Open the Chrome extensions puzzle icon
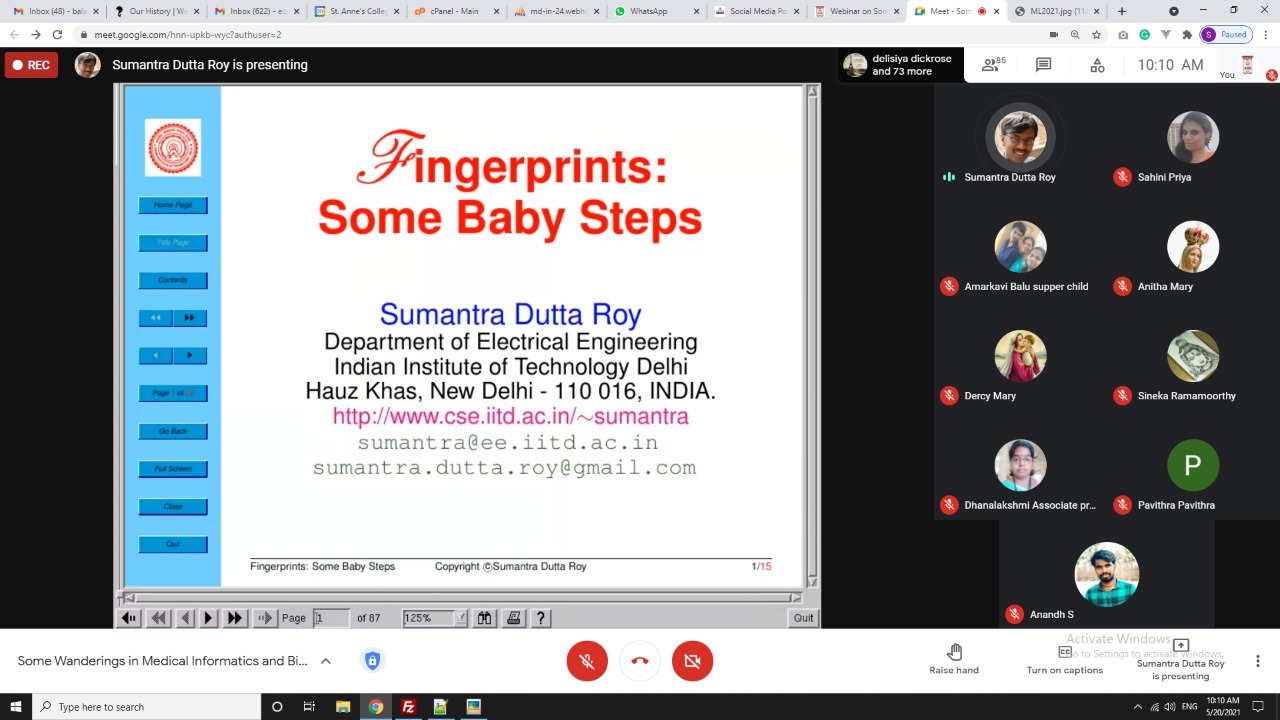Image resolution: width=1280 pixels, height=720 pixels. (1187, 34)
